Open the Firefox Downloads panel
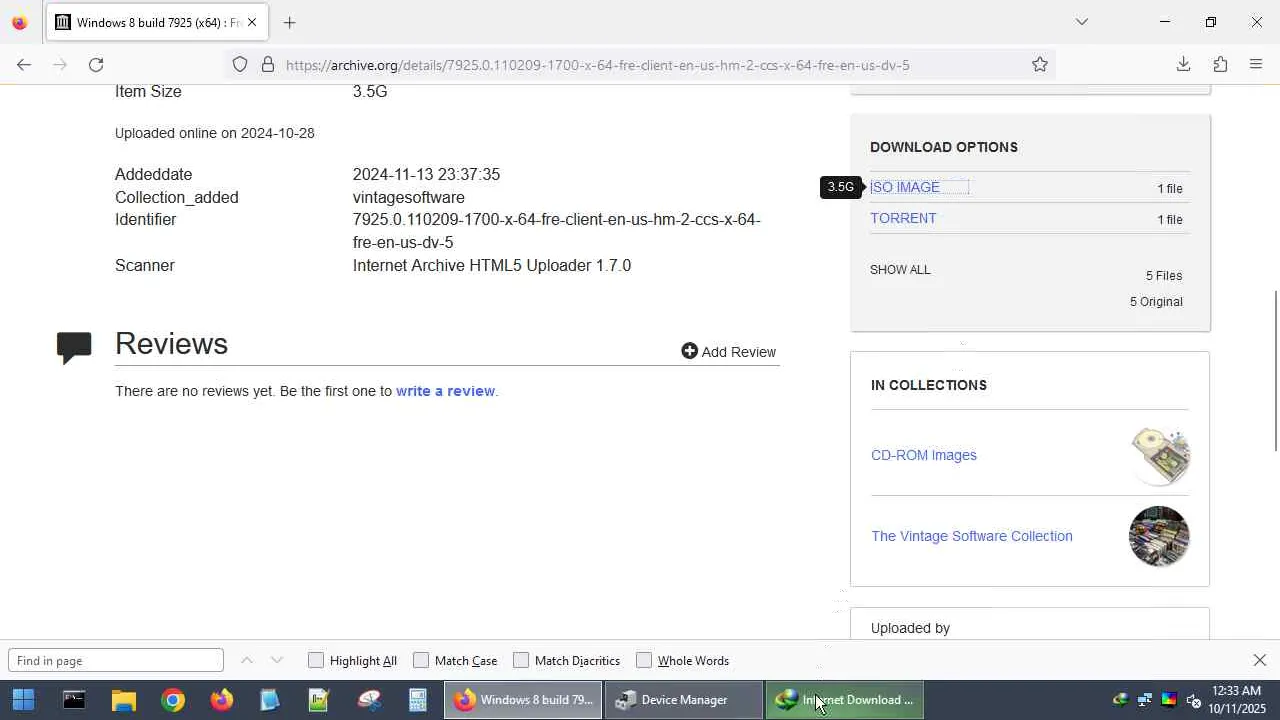The height and width of the screenshot is (720, 1280). [1183, 65]
